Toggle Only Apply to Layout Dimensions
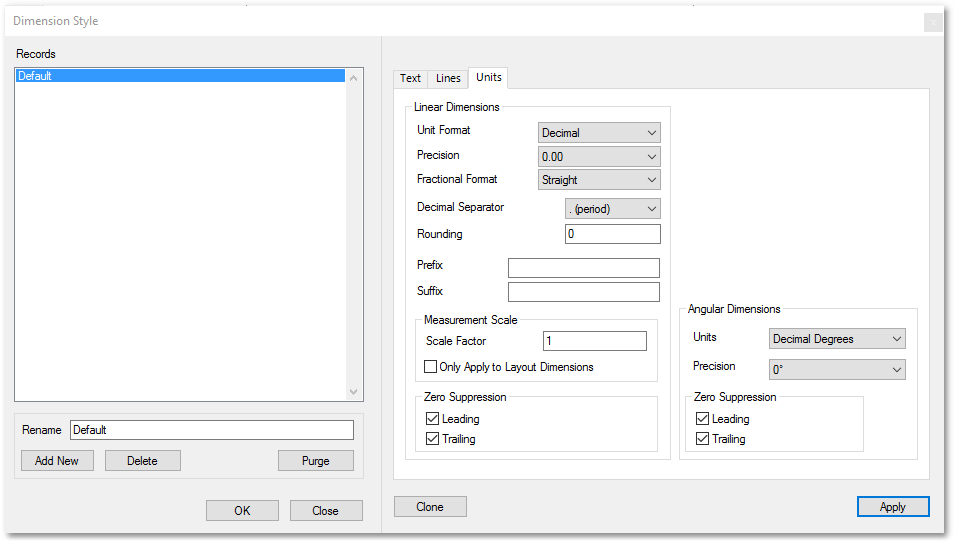 point(431,367)
